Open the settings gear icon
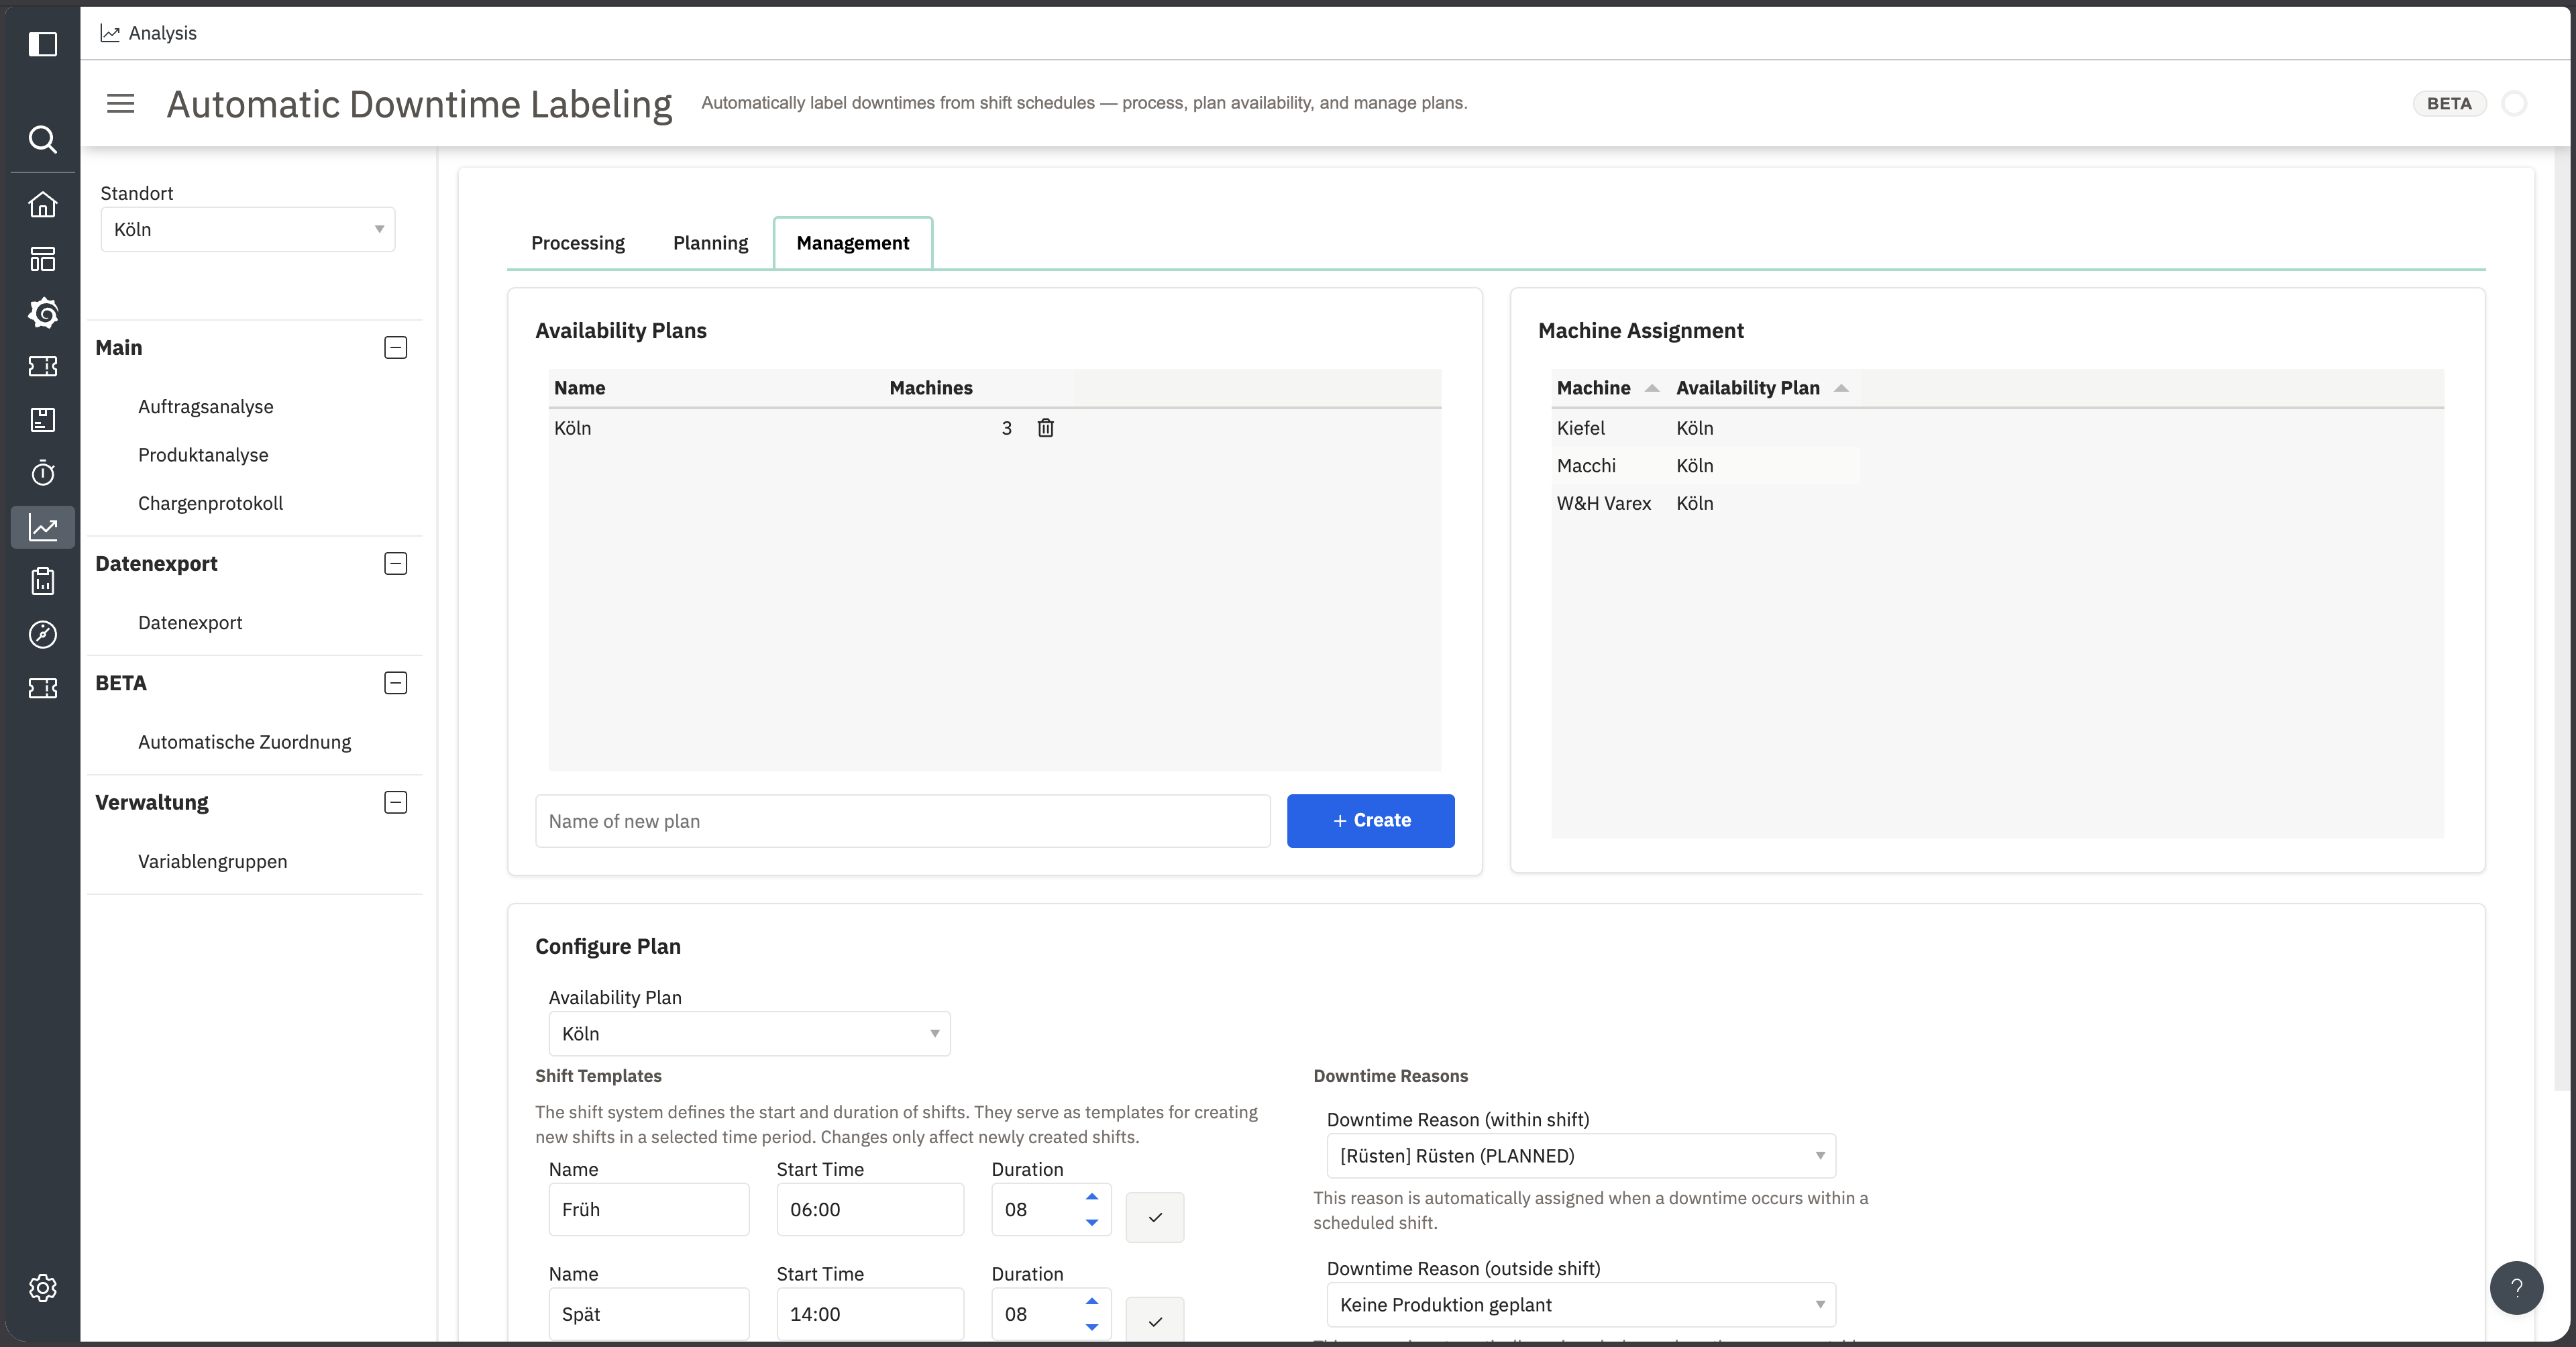Image resolution: width=2576 pixels, height=1347 pixels. pyautogui.click(x=42, y=1288)
